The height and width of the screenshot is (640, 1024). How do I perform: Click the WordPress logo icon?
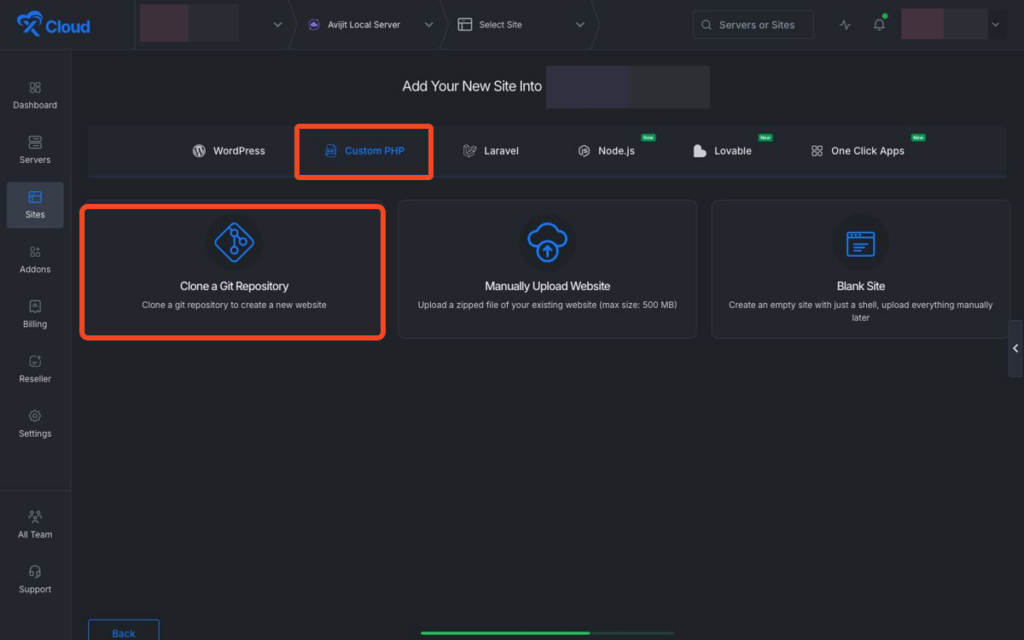tap(199, 151)
